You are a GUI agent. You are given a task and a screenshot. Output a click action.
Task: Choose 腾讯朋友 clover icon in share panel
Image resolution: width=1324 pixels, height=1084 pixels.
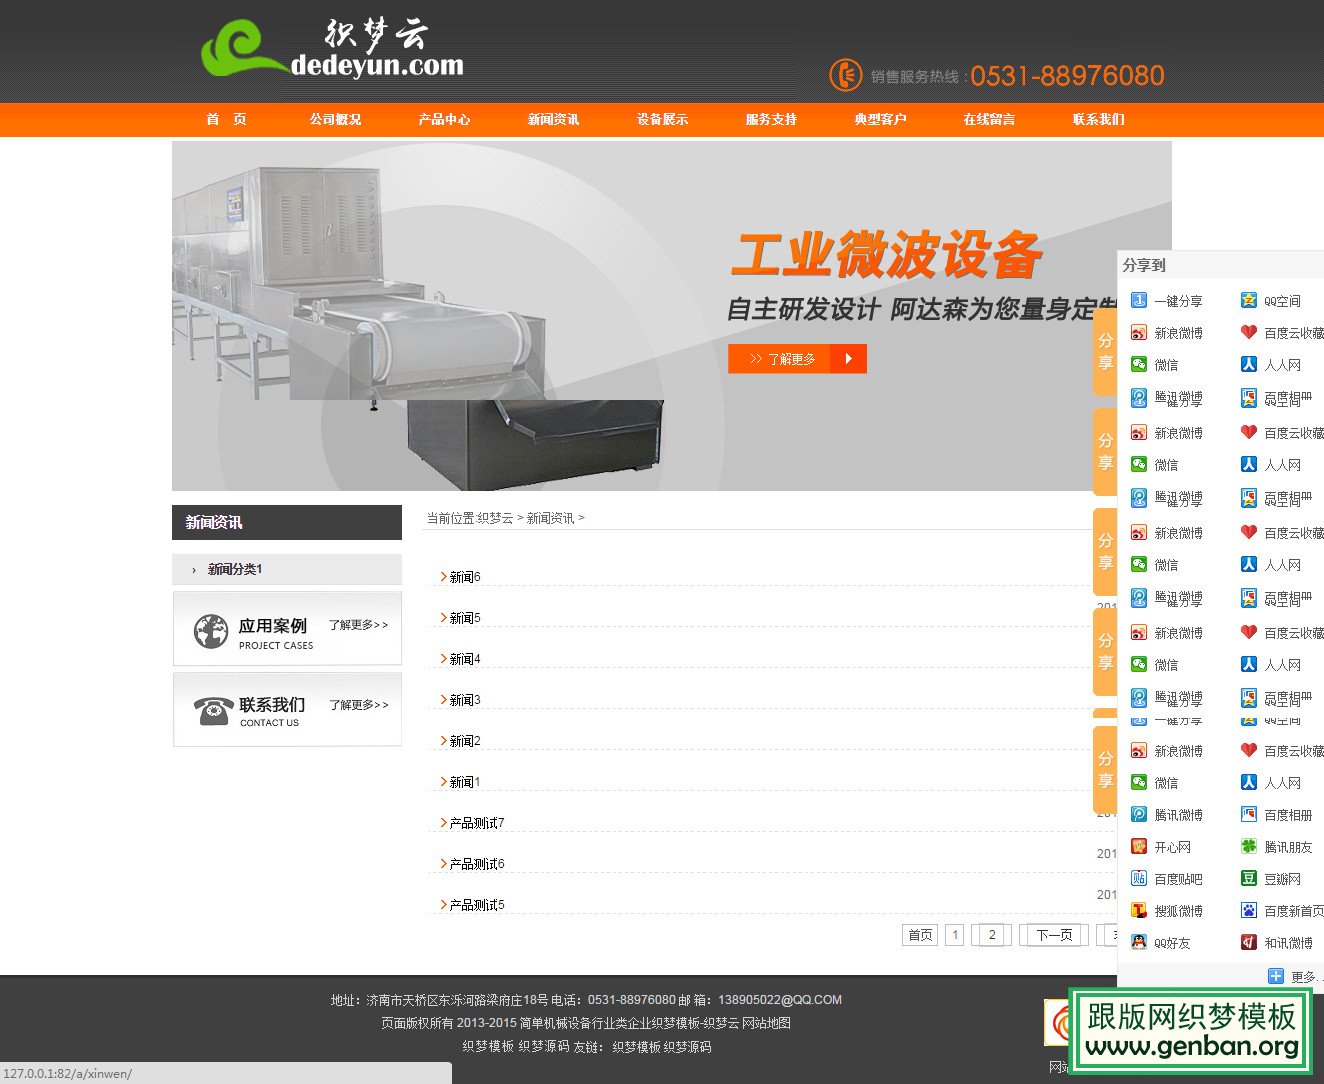click(x=1248, y=846)
